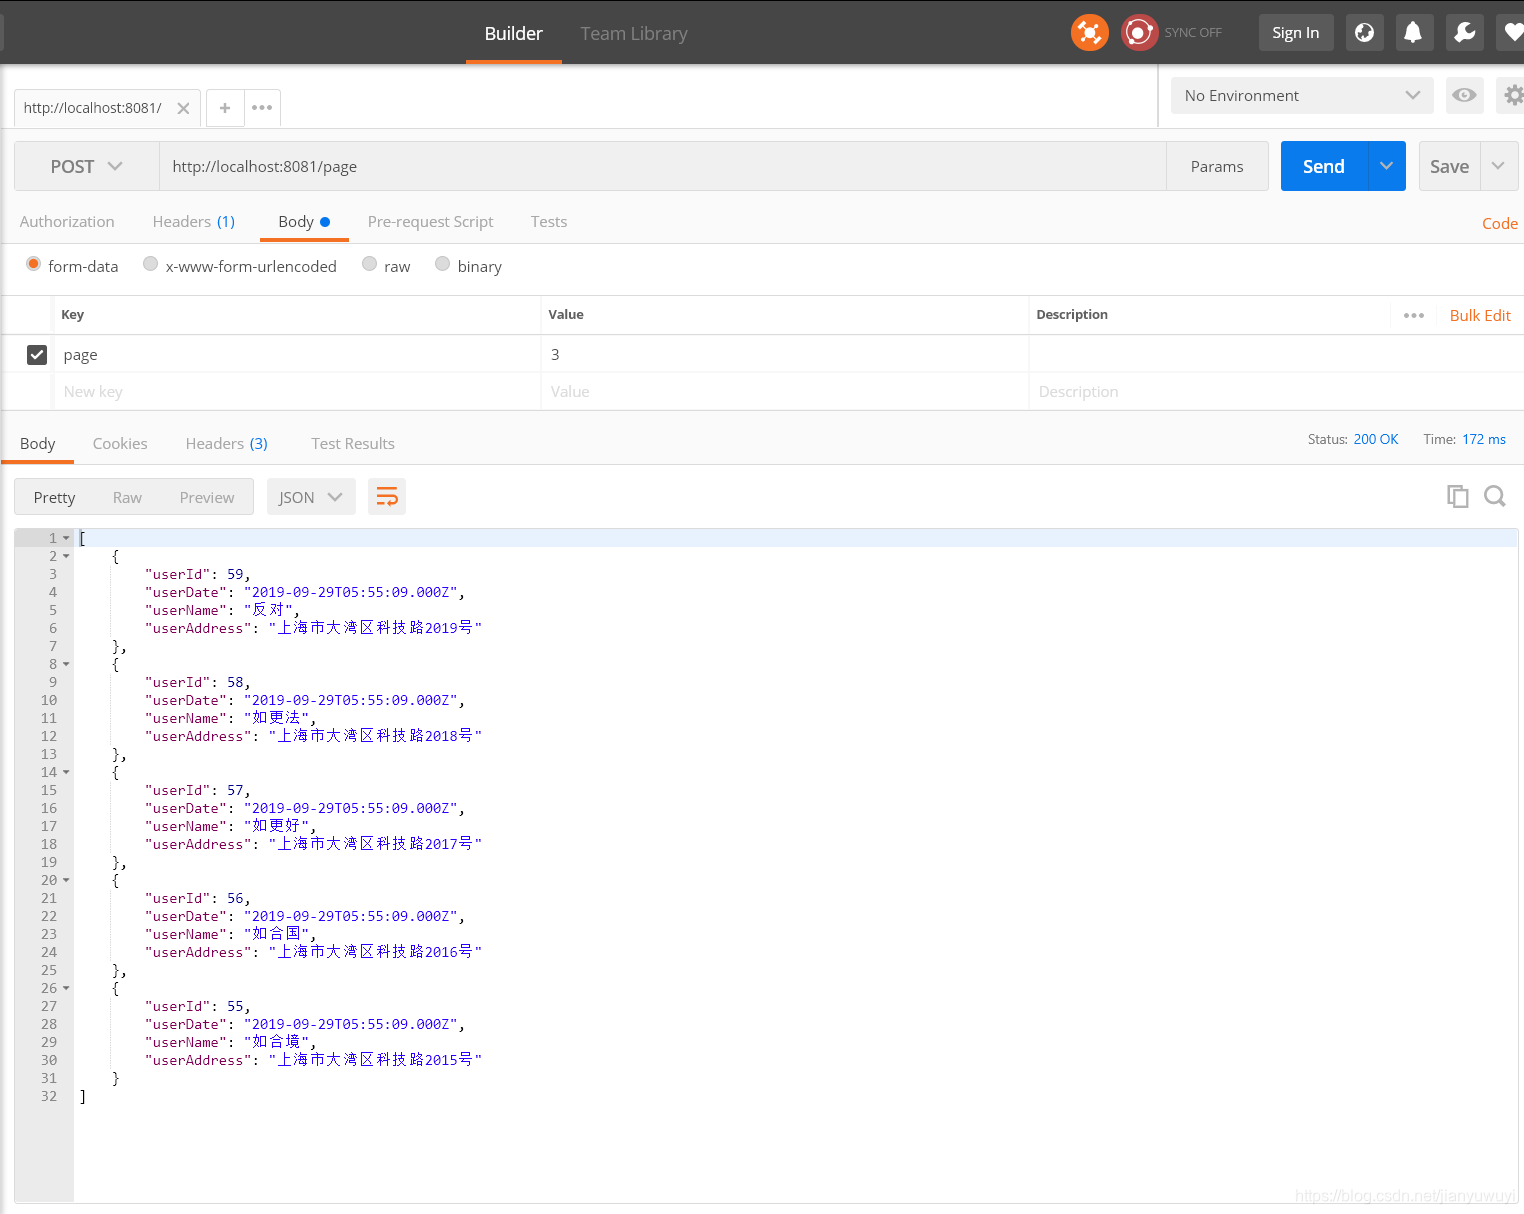Open response Cookies tab
This screenshot has width=1524, height=1214.
tap(120, 443)
